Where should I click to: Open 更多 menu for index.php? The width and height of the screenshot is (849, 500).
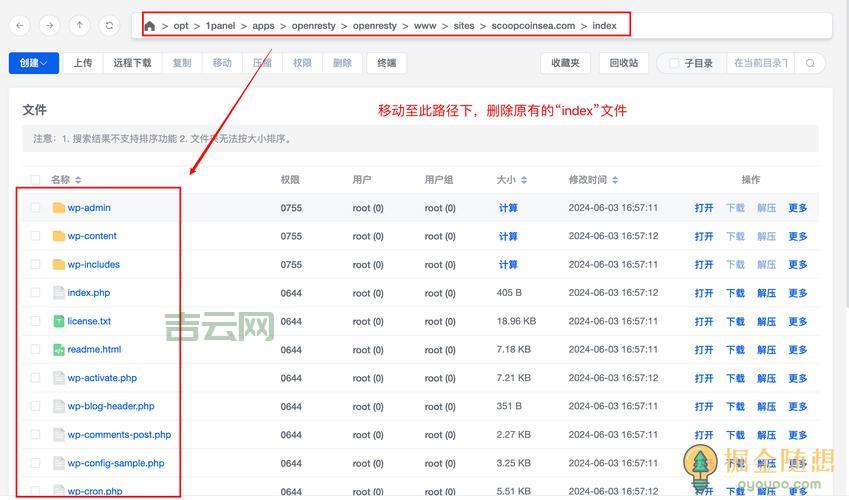[x=798, y=293]
